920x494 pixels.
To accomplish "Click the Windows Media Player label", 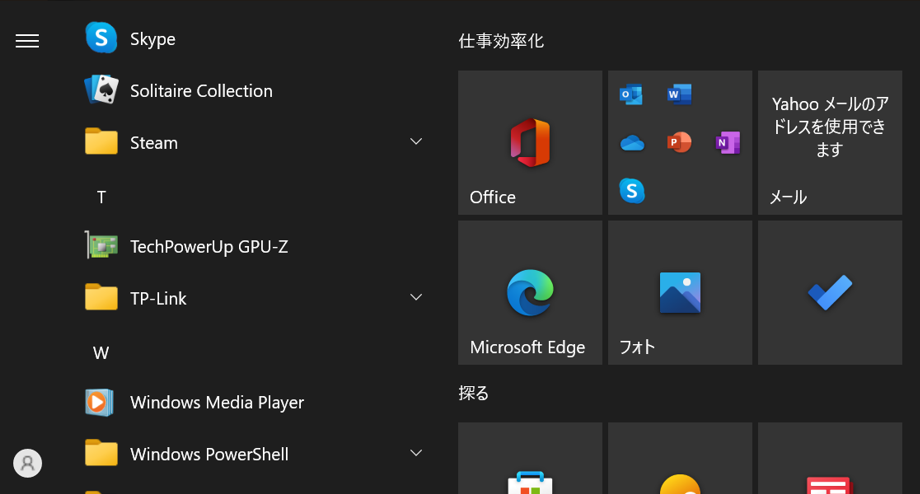I will (x=217, y=402).
